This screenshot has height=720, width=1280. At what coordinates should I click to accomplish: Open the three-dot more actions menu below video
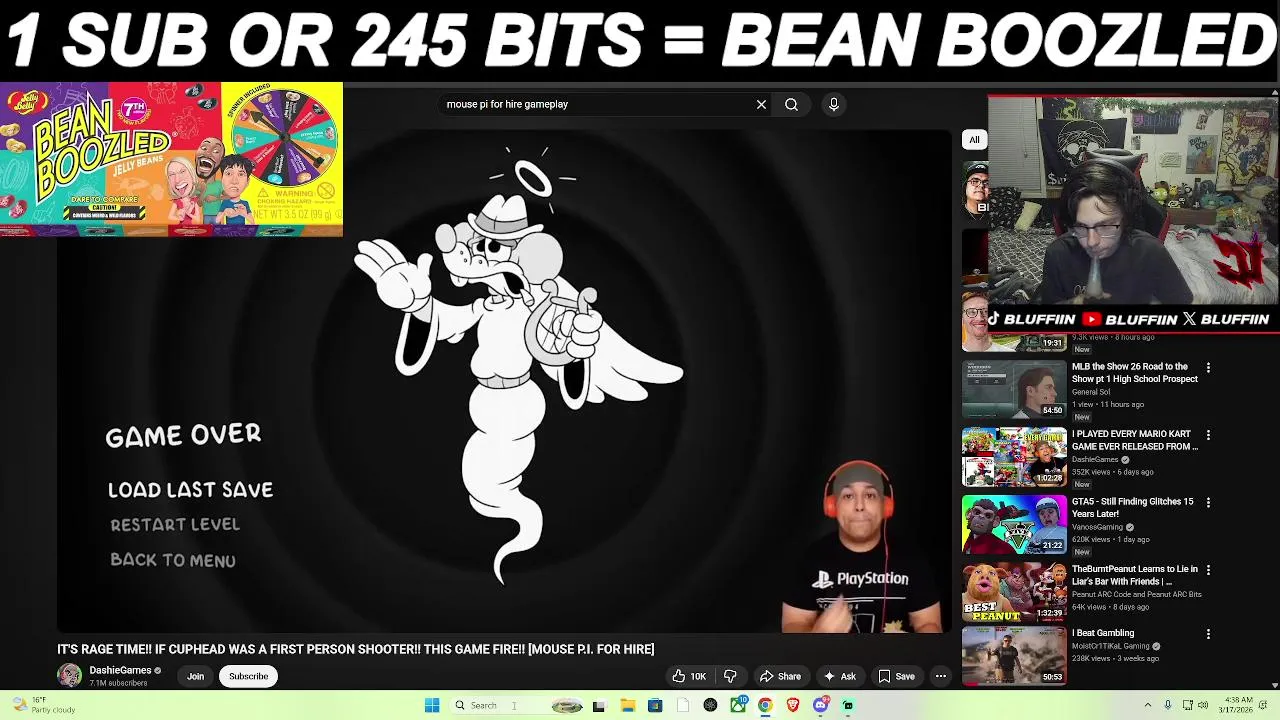coord(940,677)
